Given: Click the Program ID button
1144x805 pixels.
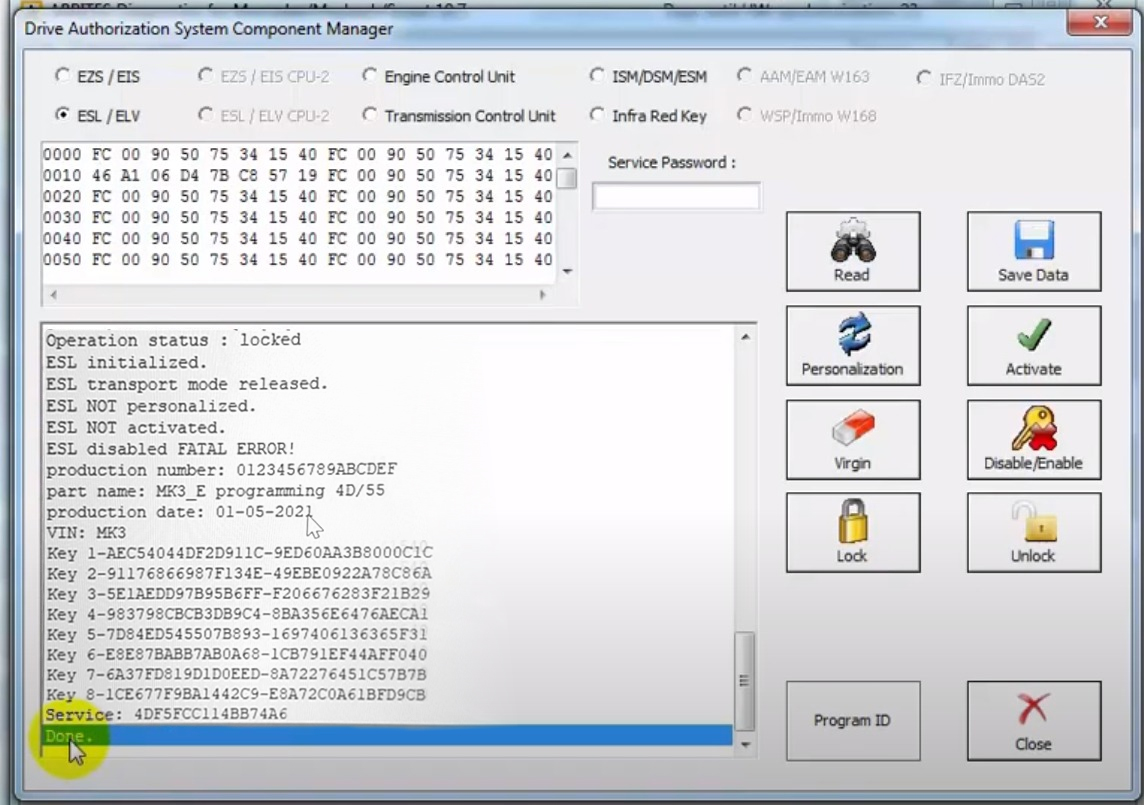Looking at the screenshot, I should [852, 720].
